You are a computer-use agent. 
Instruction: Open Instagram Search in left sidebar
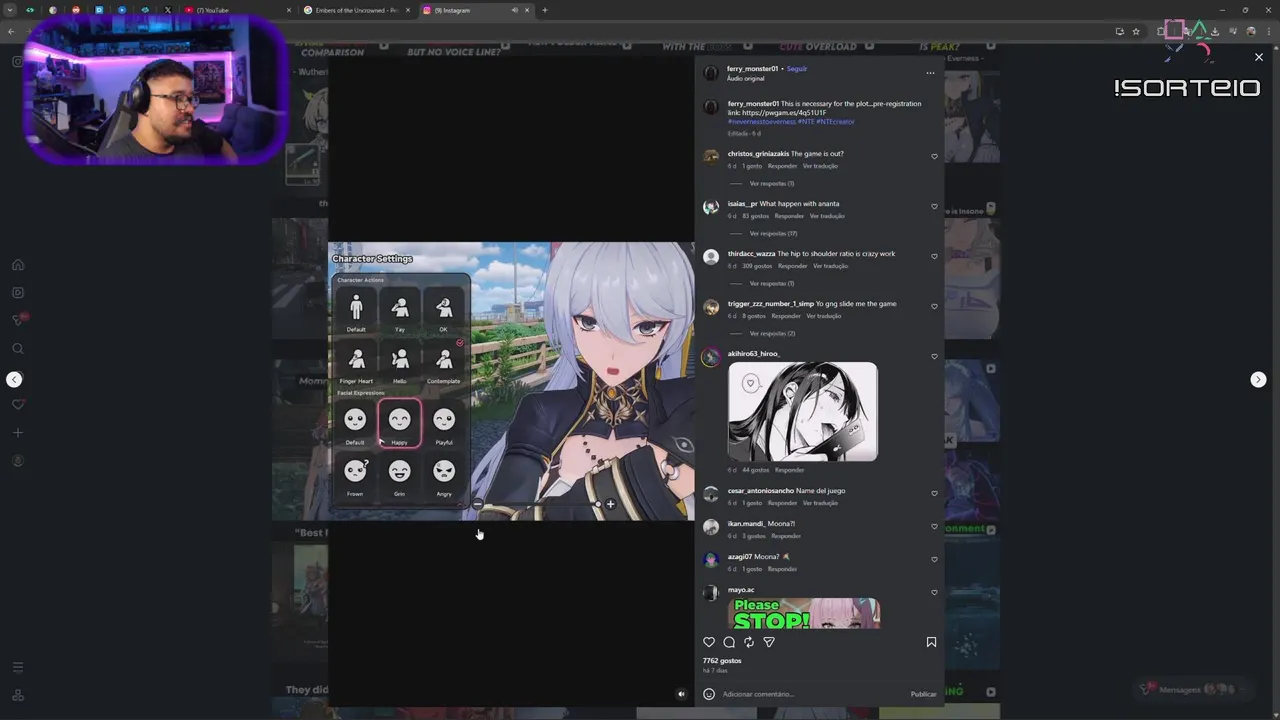18,349
